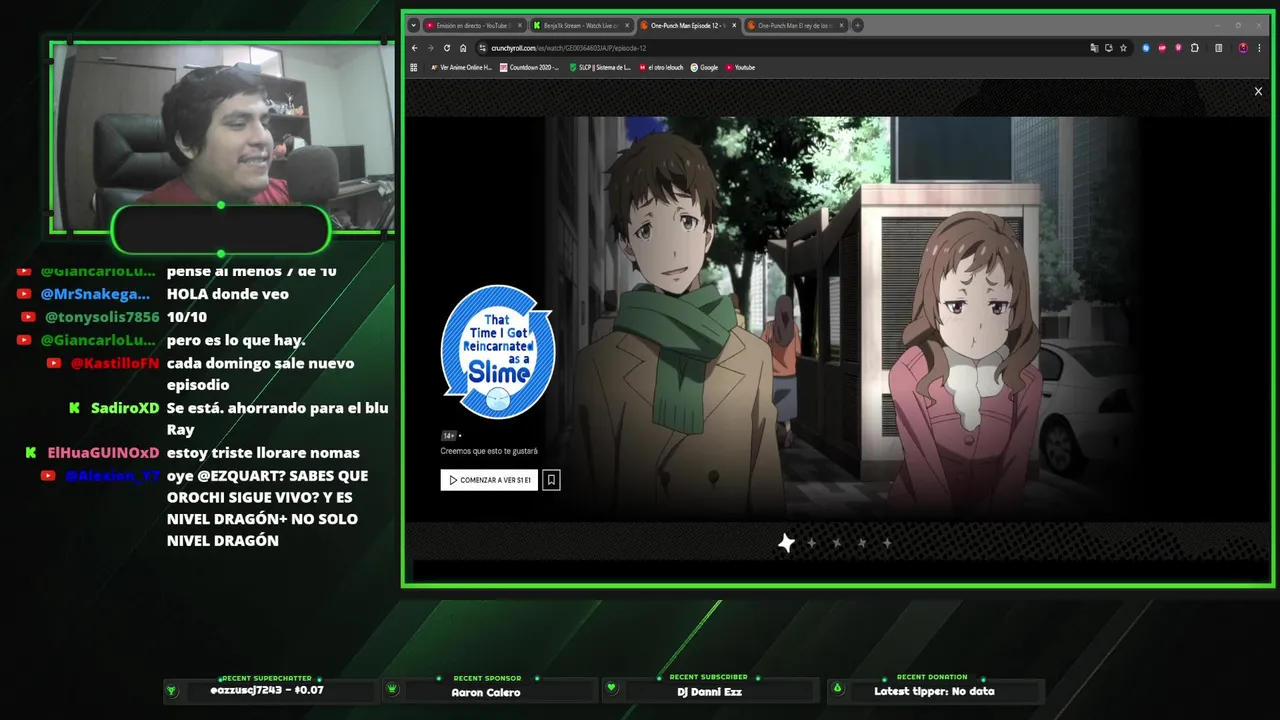The width and height of the screenshot is (1280, 720).
Task: Open the browser side panel
Action: (1218, 48)
